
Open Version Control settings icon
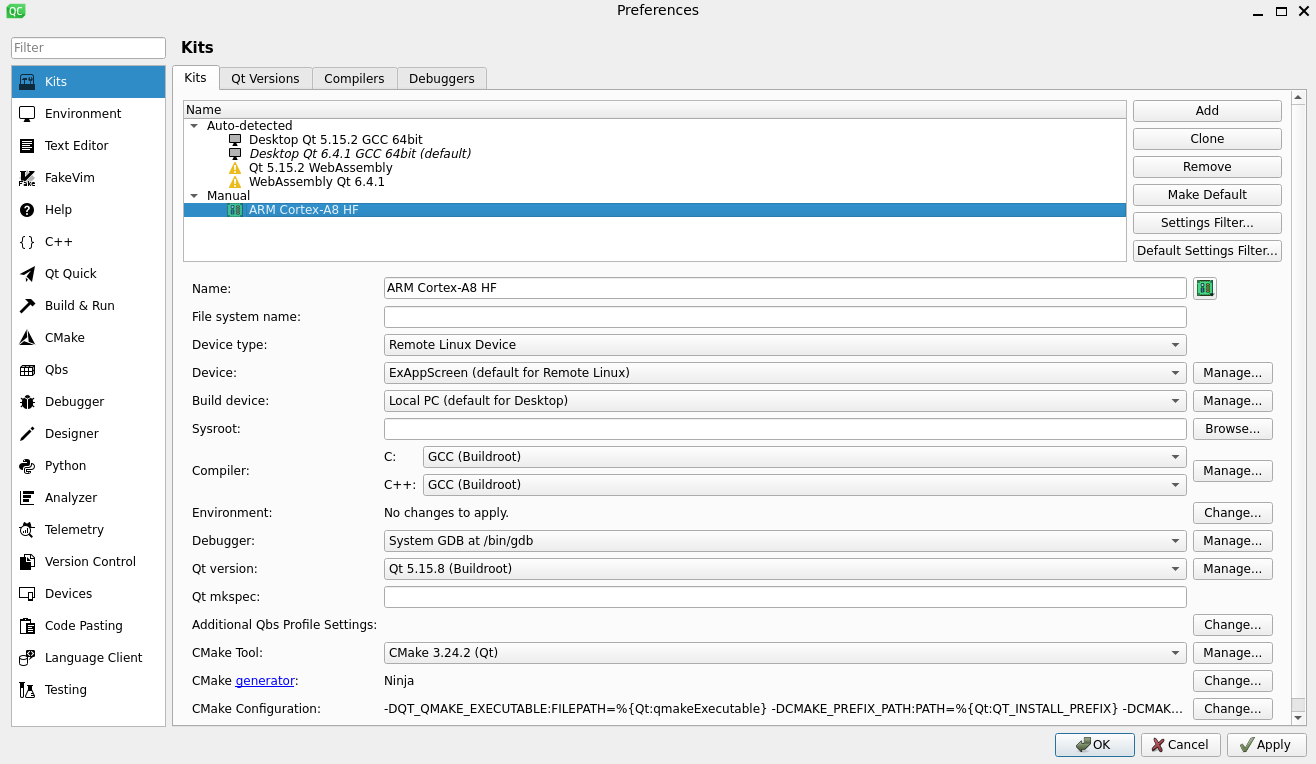[27, 562]
